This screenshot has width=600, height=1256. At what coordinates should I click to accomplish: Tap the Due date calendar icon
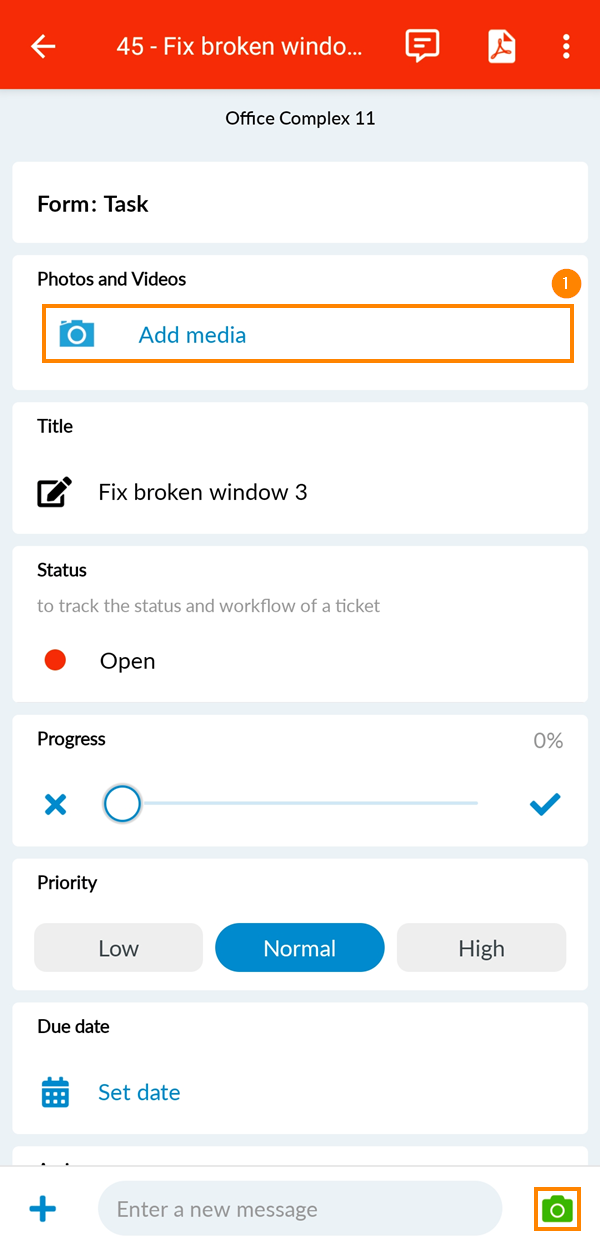[55, 1092]
